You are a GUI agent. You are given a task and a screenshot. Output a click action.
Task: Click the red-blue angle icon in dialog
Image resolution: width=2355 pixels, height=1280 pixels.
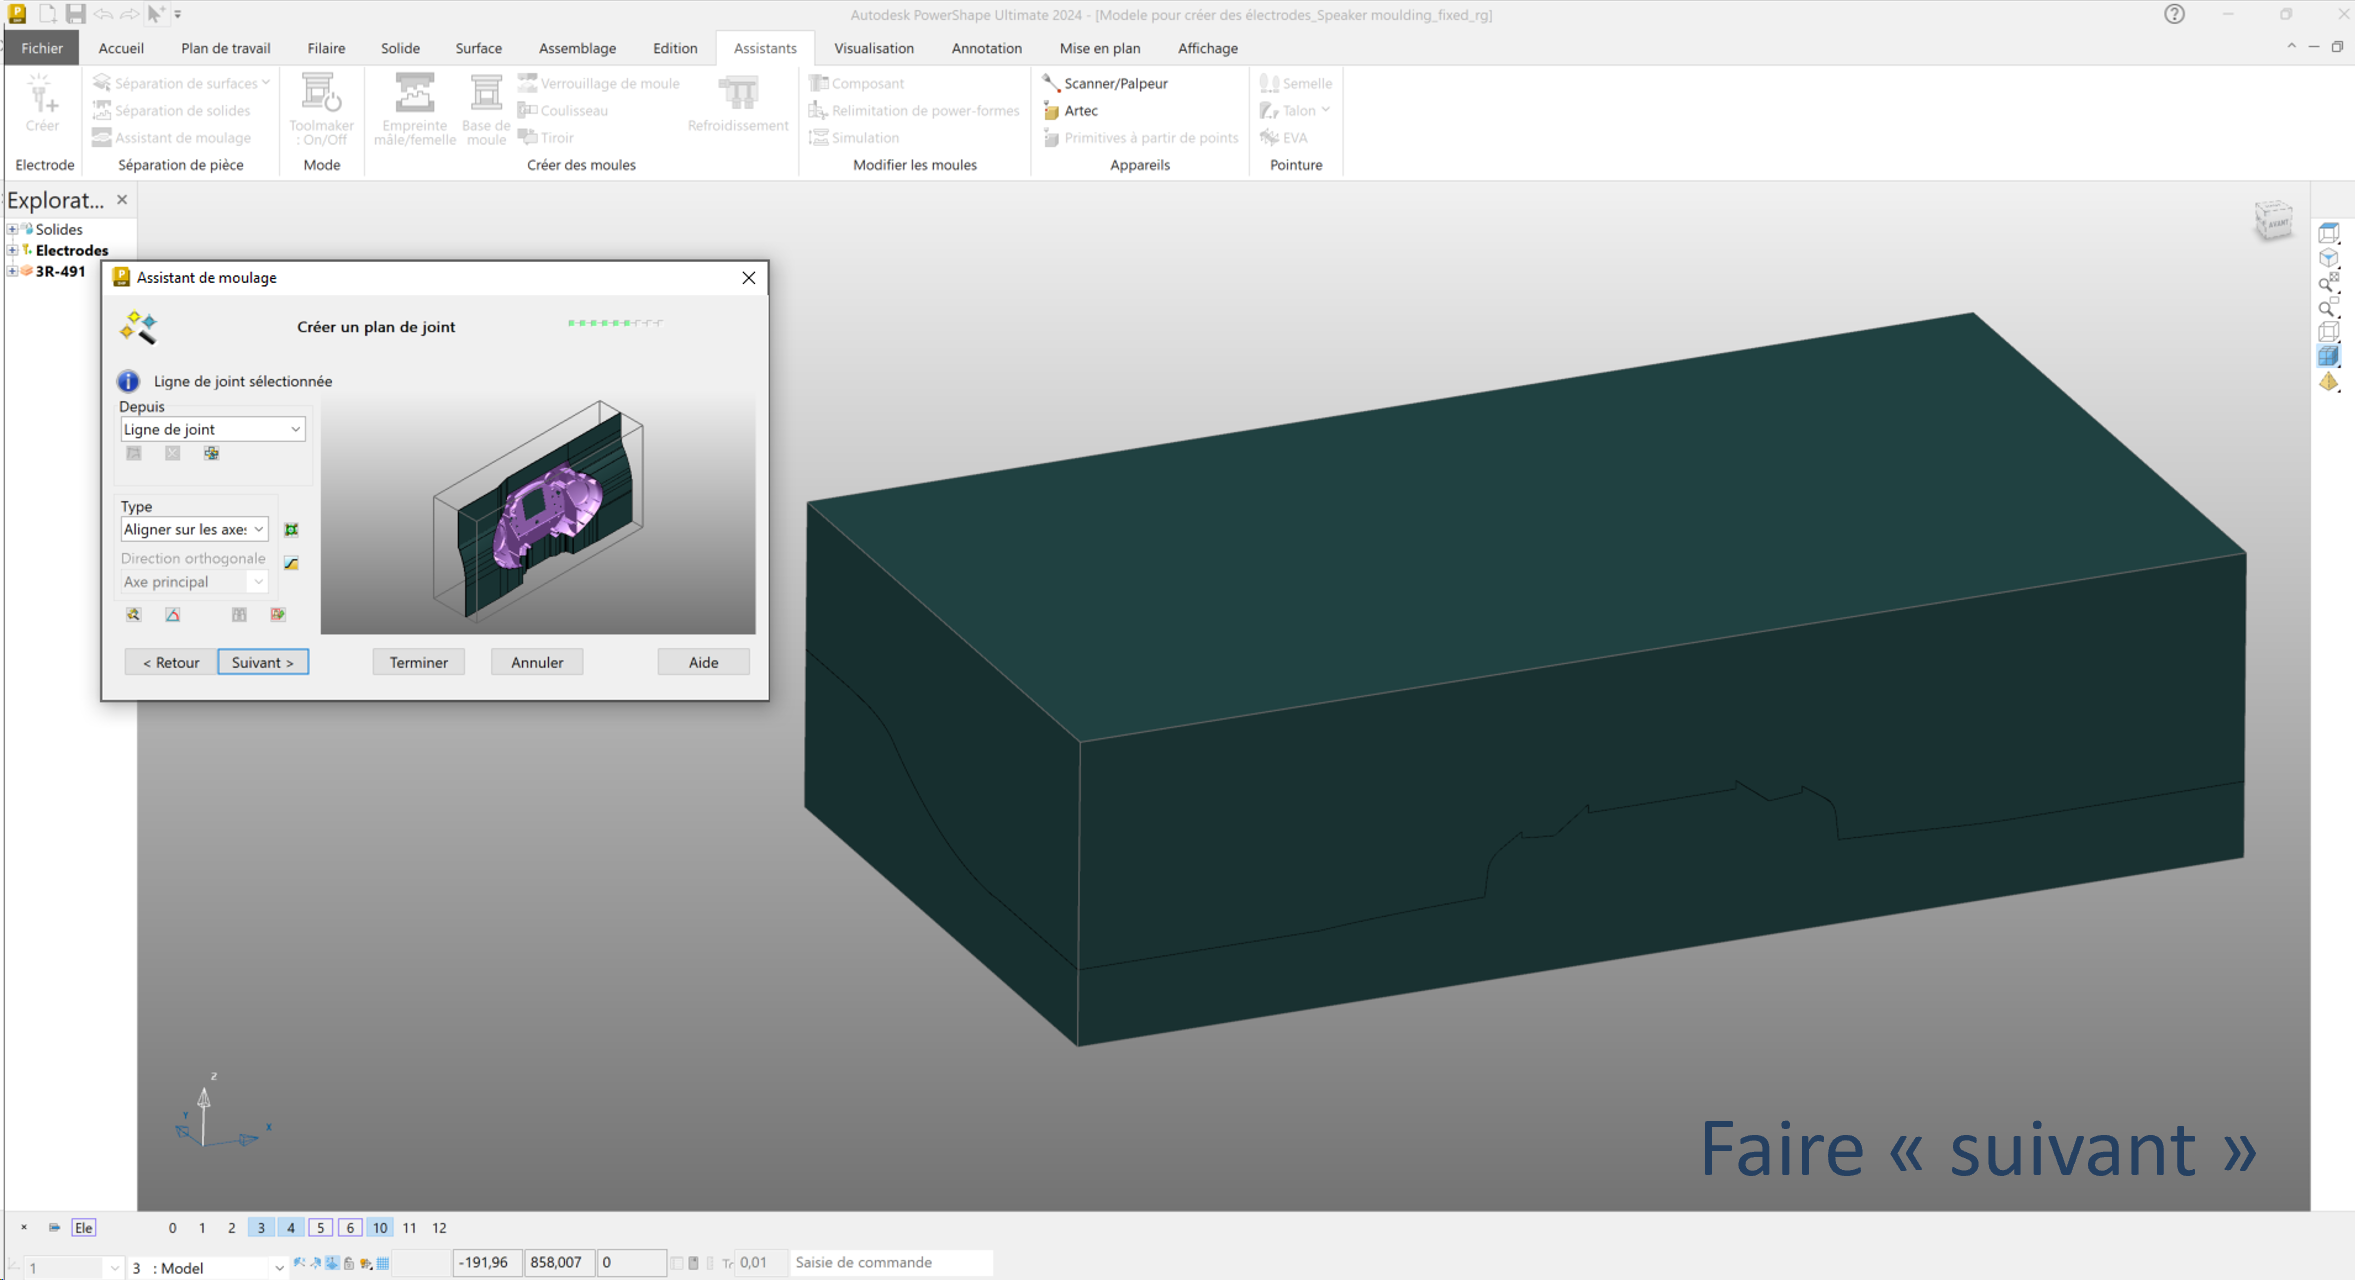pos(173,615)
